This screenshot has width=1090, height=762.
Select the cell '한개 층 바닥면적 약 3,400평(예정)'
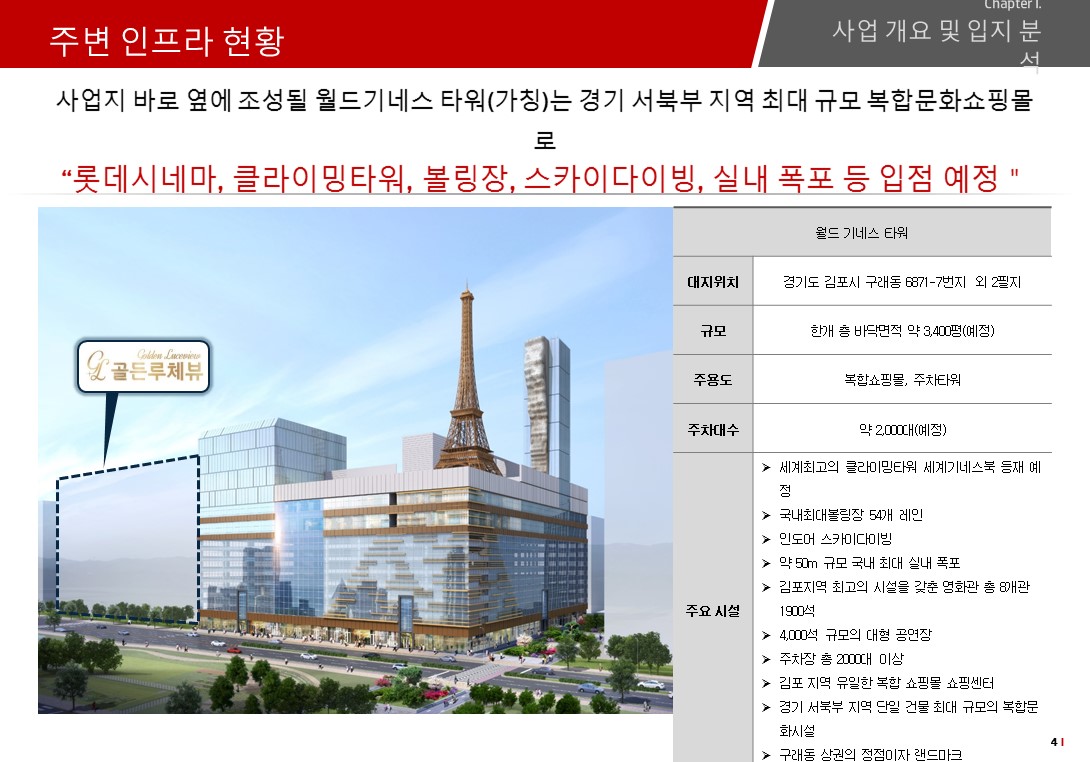click(902, 330)
